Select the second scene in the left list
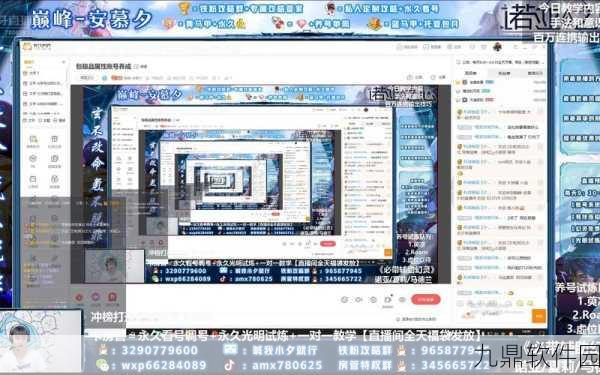The width and height of the screenshot is (600, 375). pos(44,83)
